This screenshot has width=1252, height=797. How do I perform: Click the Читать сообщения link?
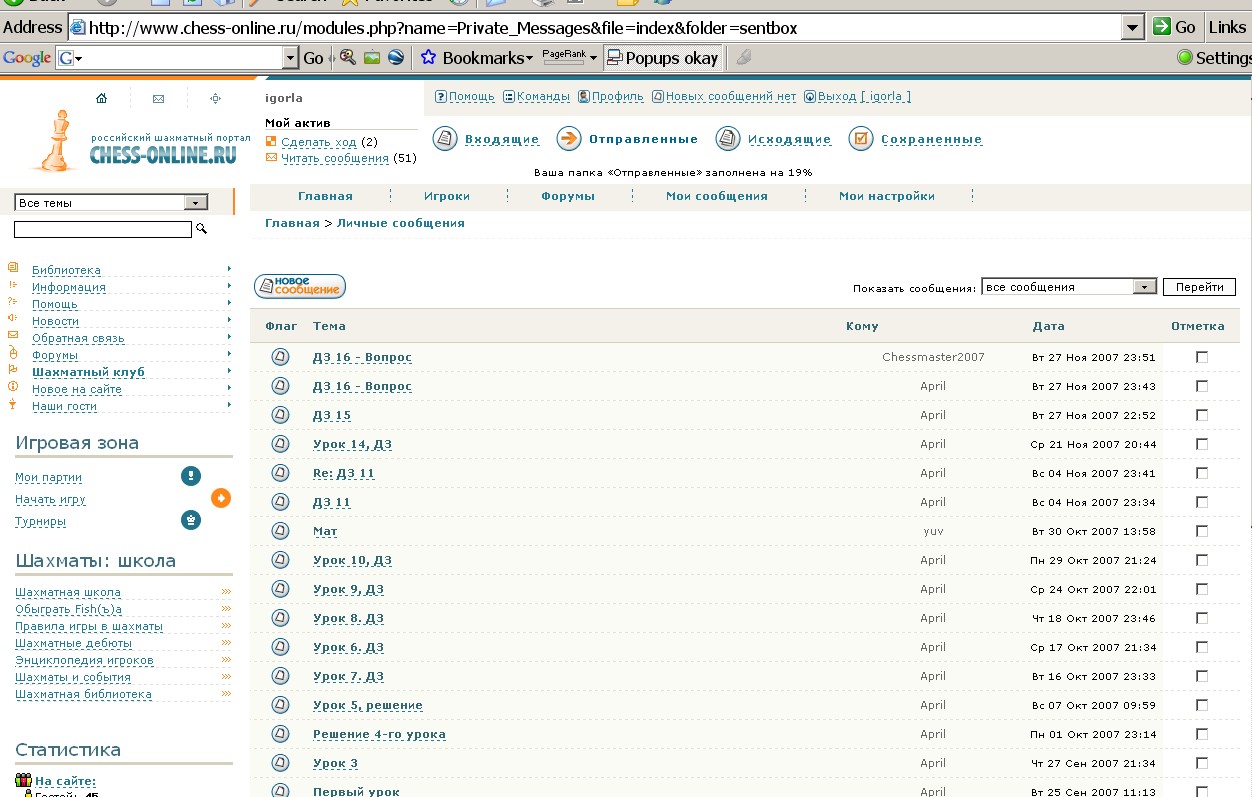coord(335,158)
